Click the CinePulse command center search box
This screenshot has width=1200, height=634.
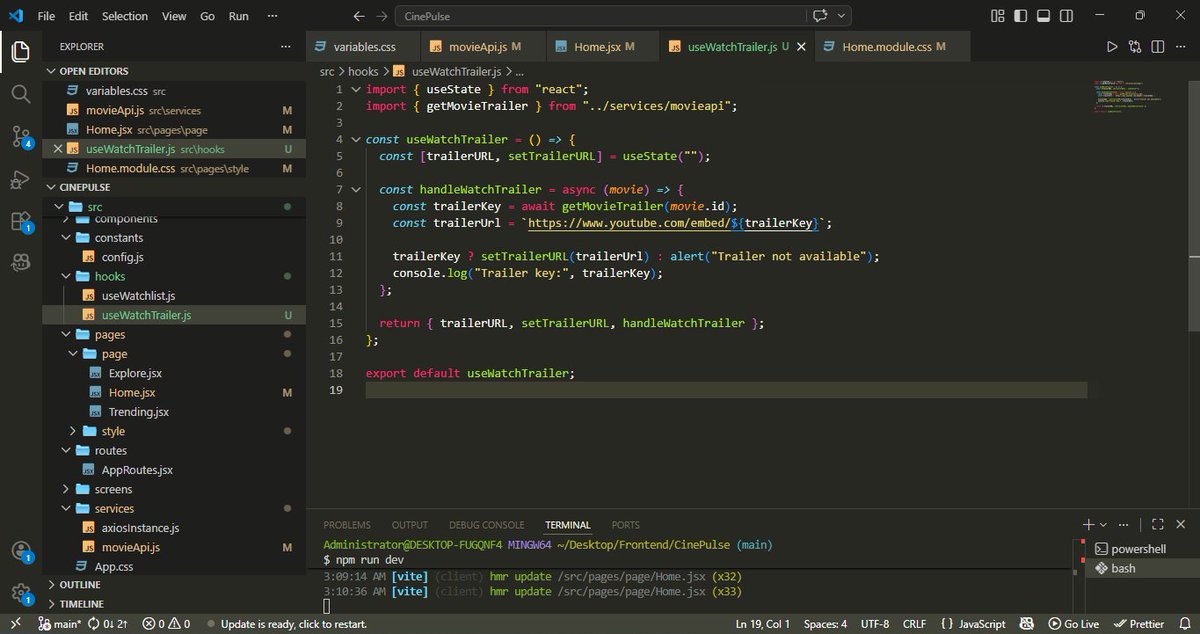tap(600, 16)
